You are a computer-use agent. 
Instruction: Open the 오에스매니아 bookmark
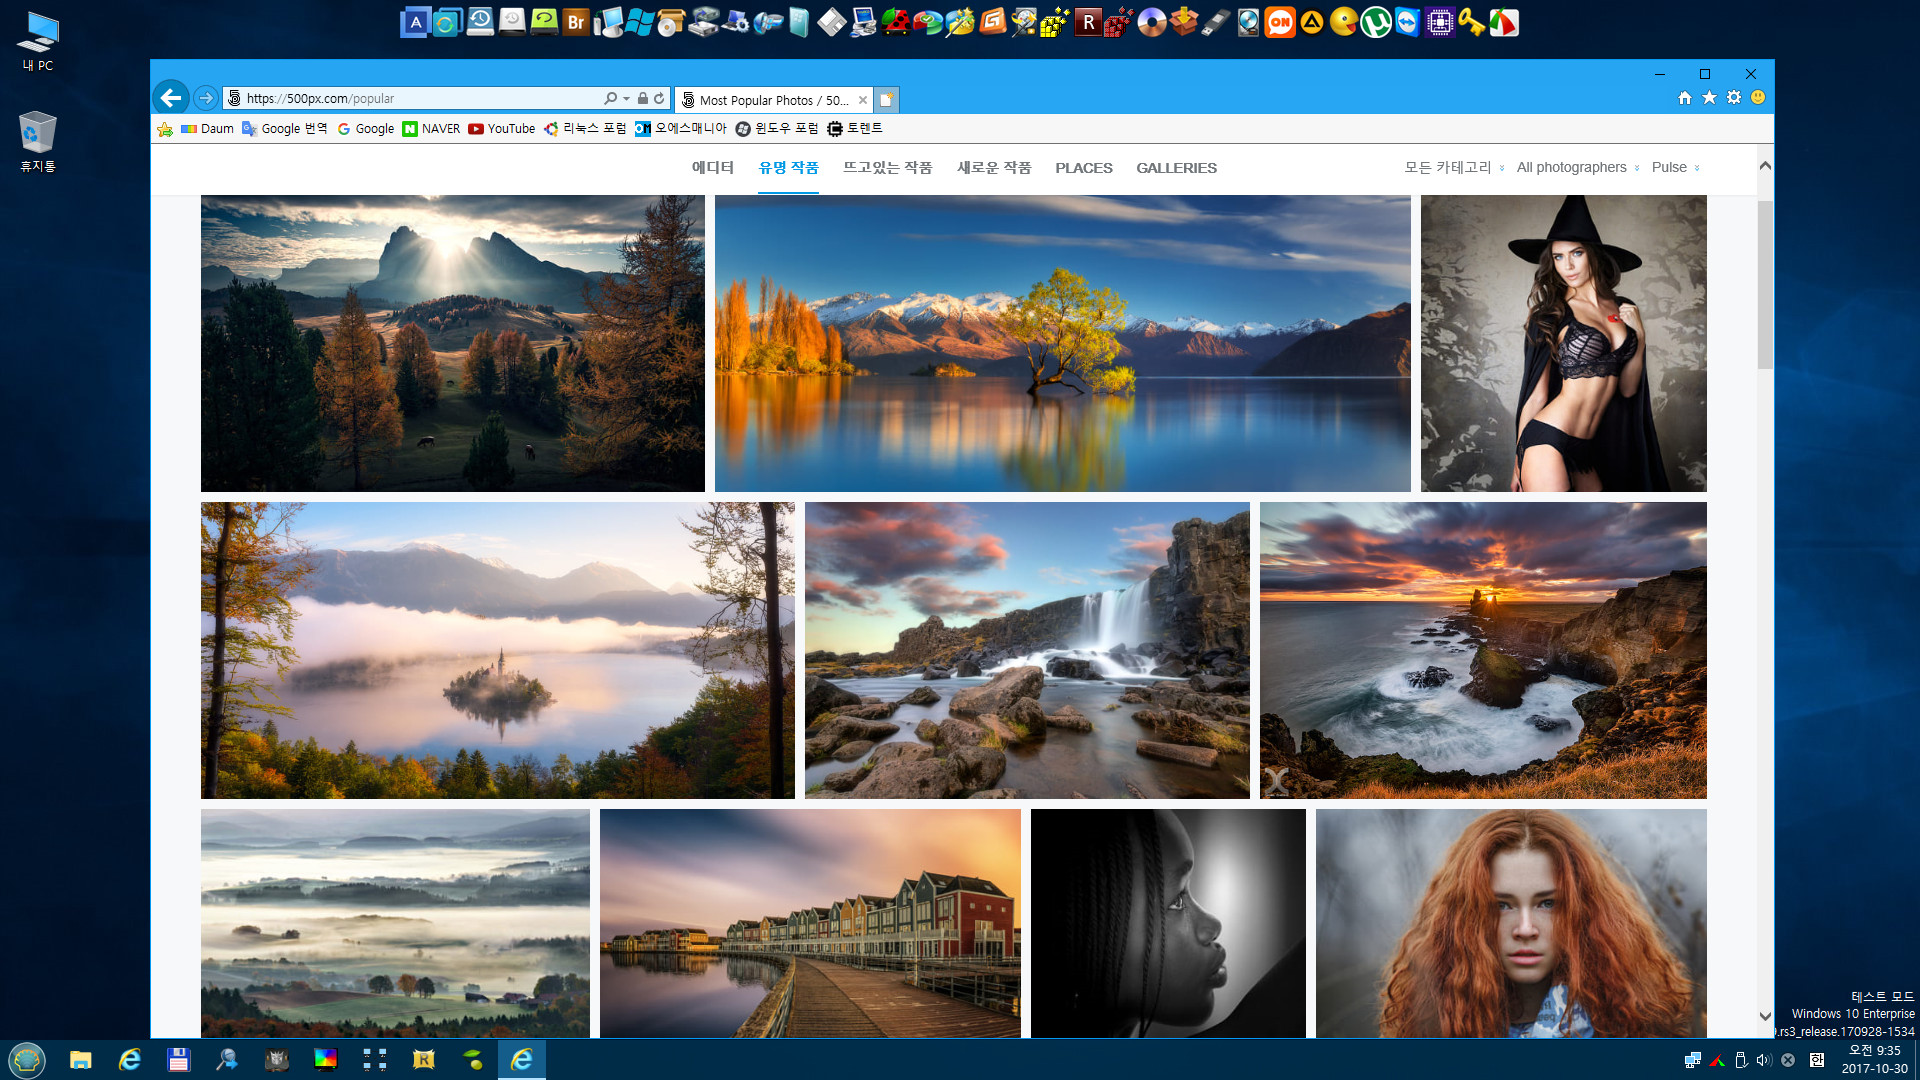point(681,129)
